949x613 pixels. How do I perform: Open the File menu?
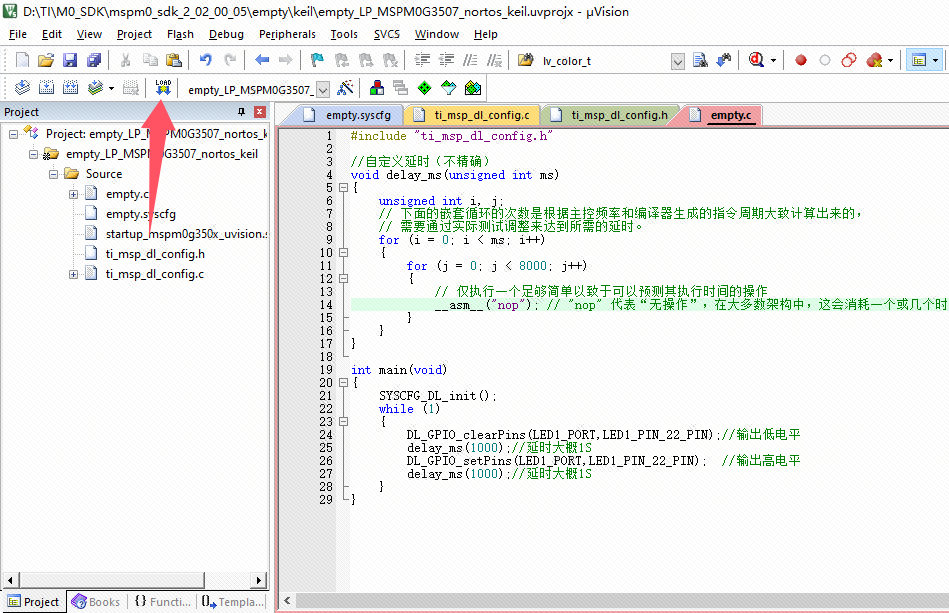click(18, 34)
